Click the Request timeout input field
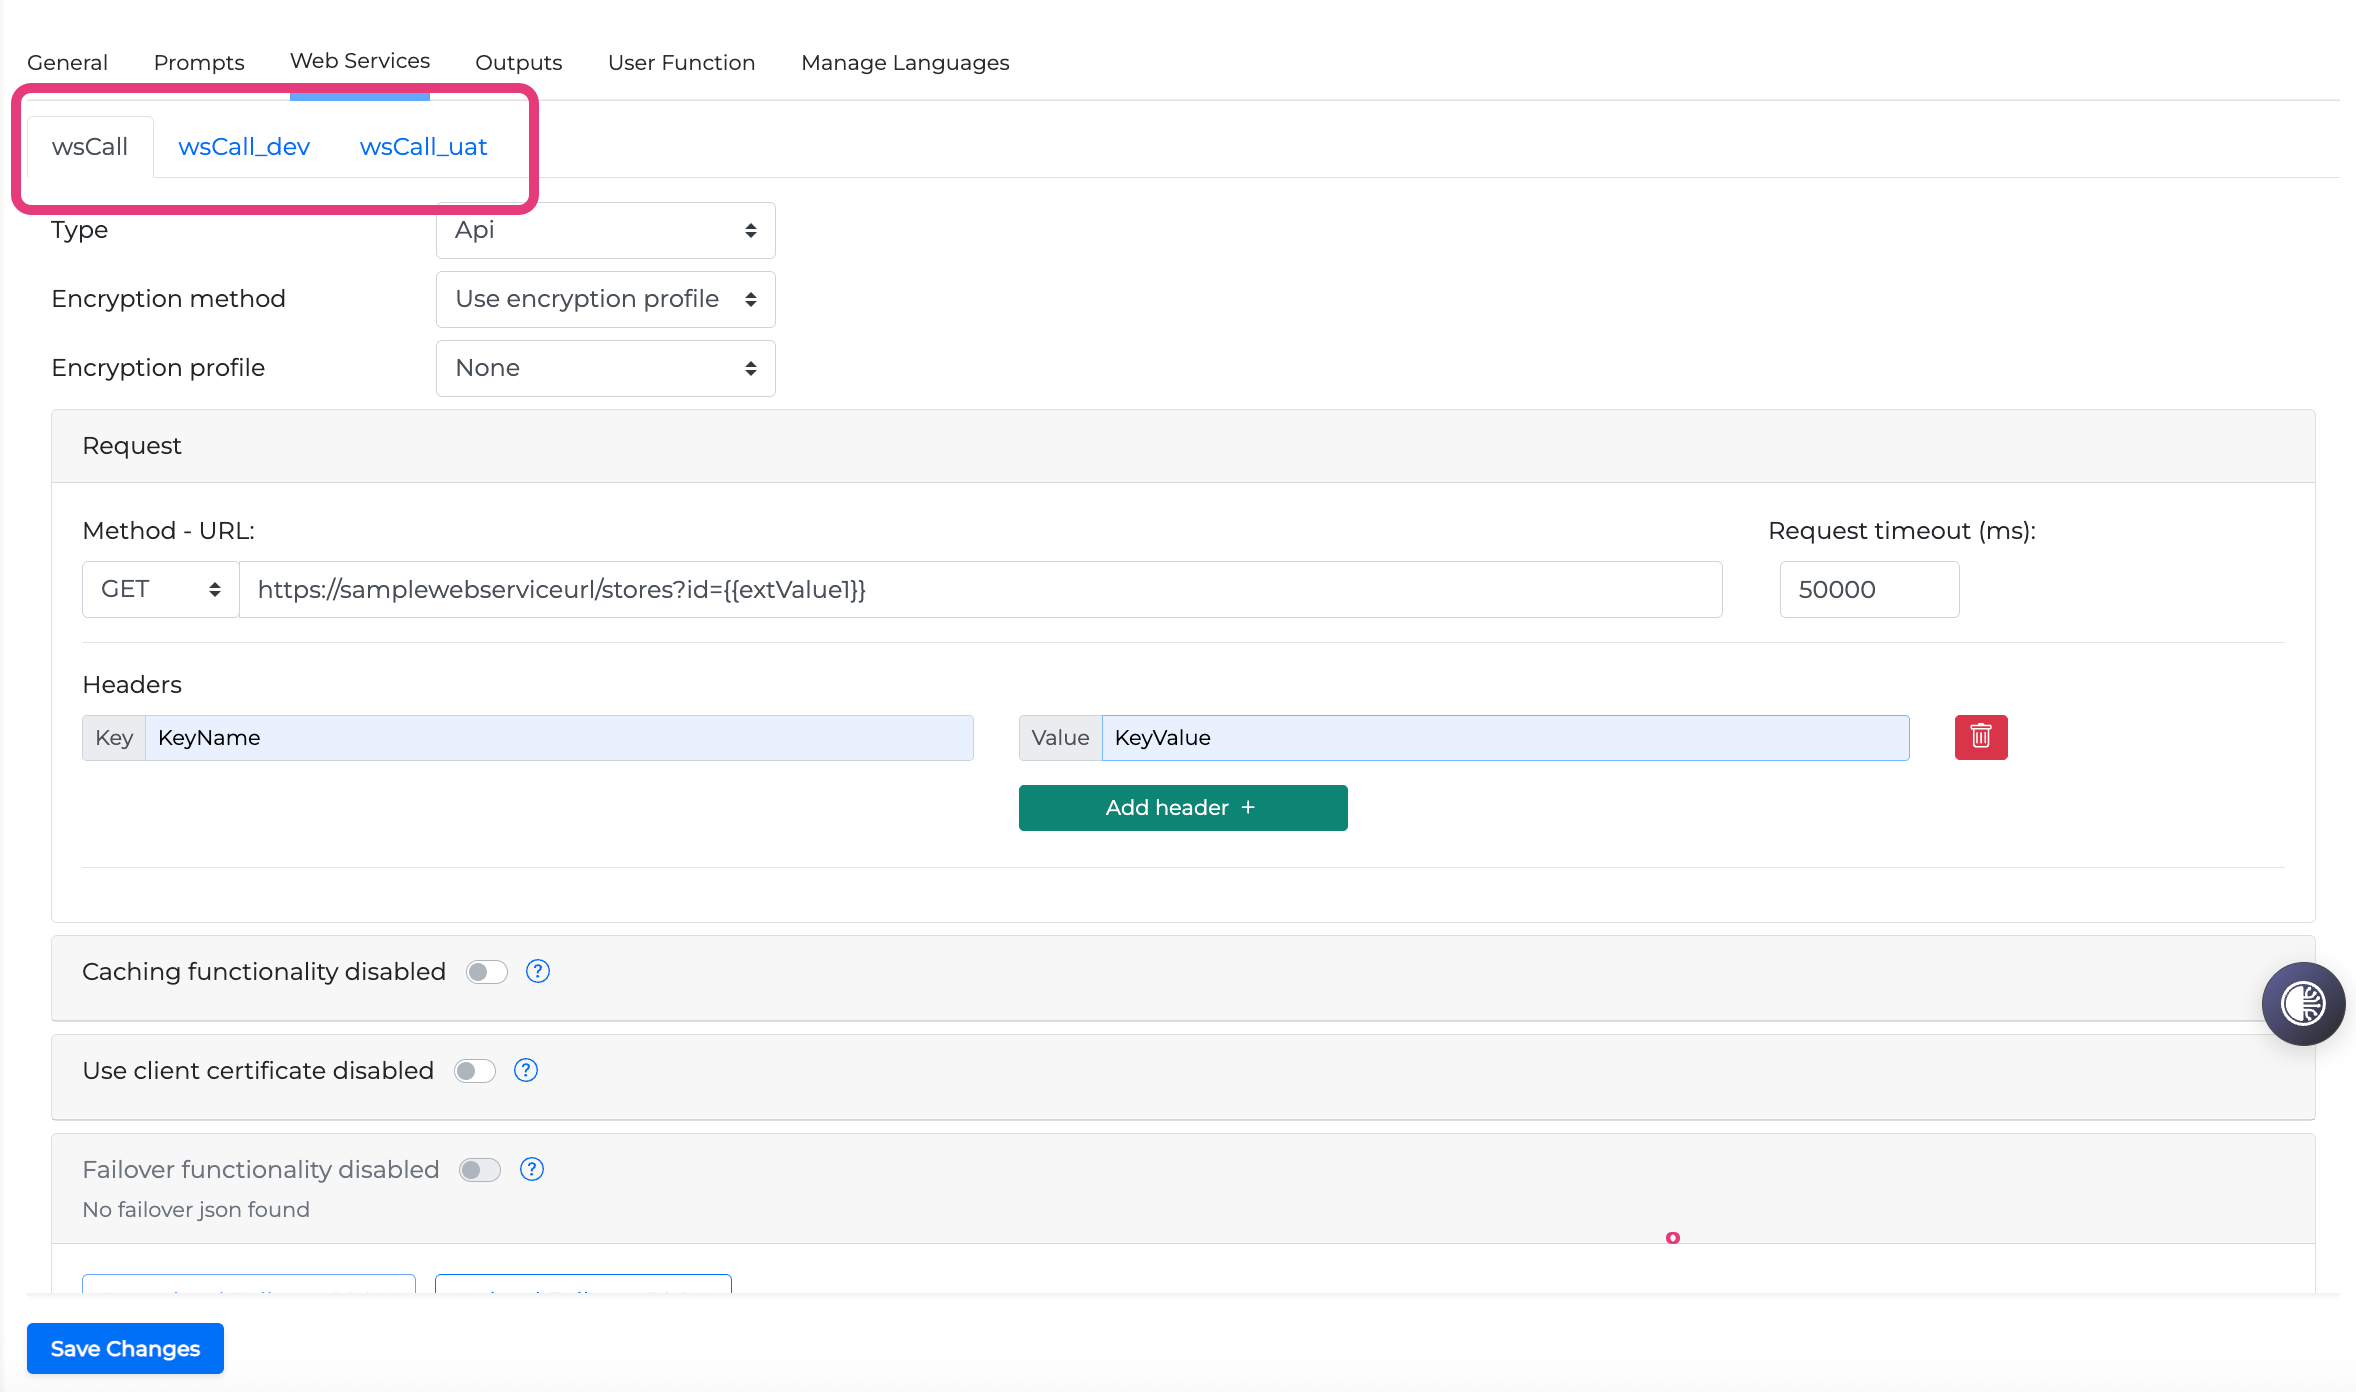The image size is (2356, 1392). pyautogui.click(x=1868, y=589)
